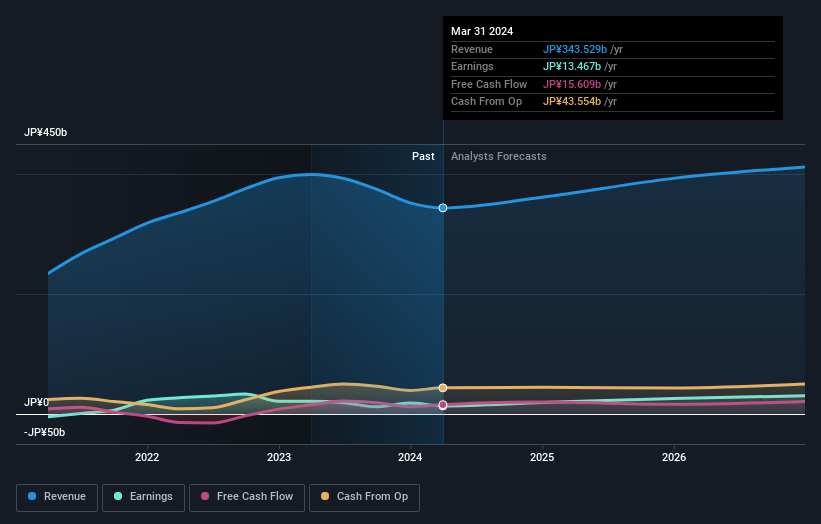Toggle the Cash From Op legend button

(x=364, y=497)
